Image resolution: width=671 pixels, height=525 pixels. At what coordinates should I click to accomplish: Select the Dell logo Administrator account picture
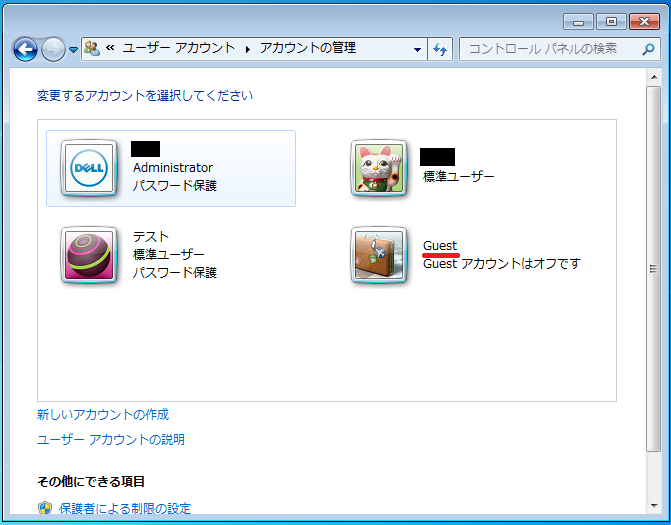pos(89,168)
